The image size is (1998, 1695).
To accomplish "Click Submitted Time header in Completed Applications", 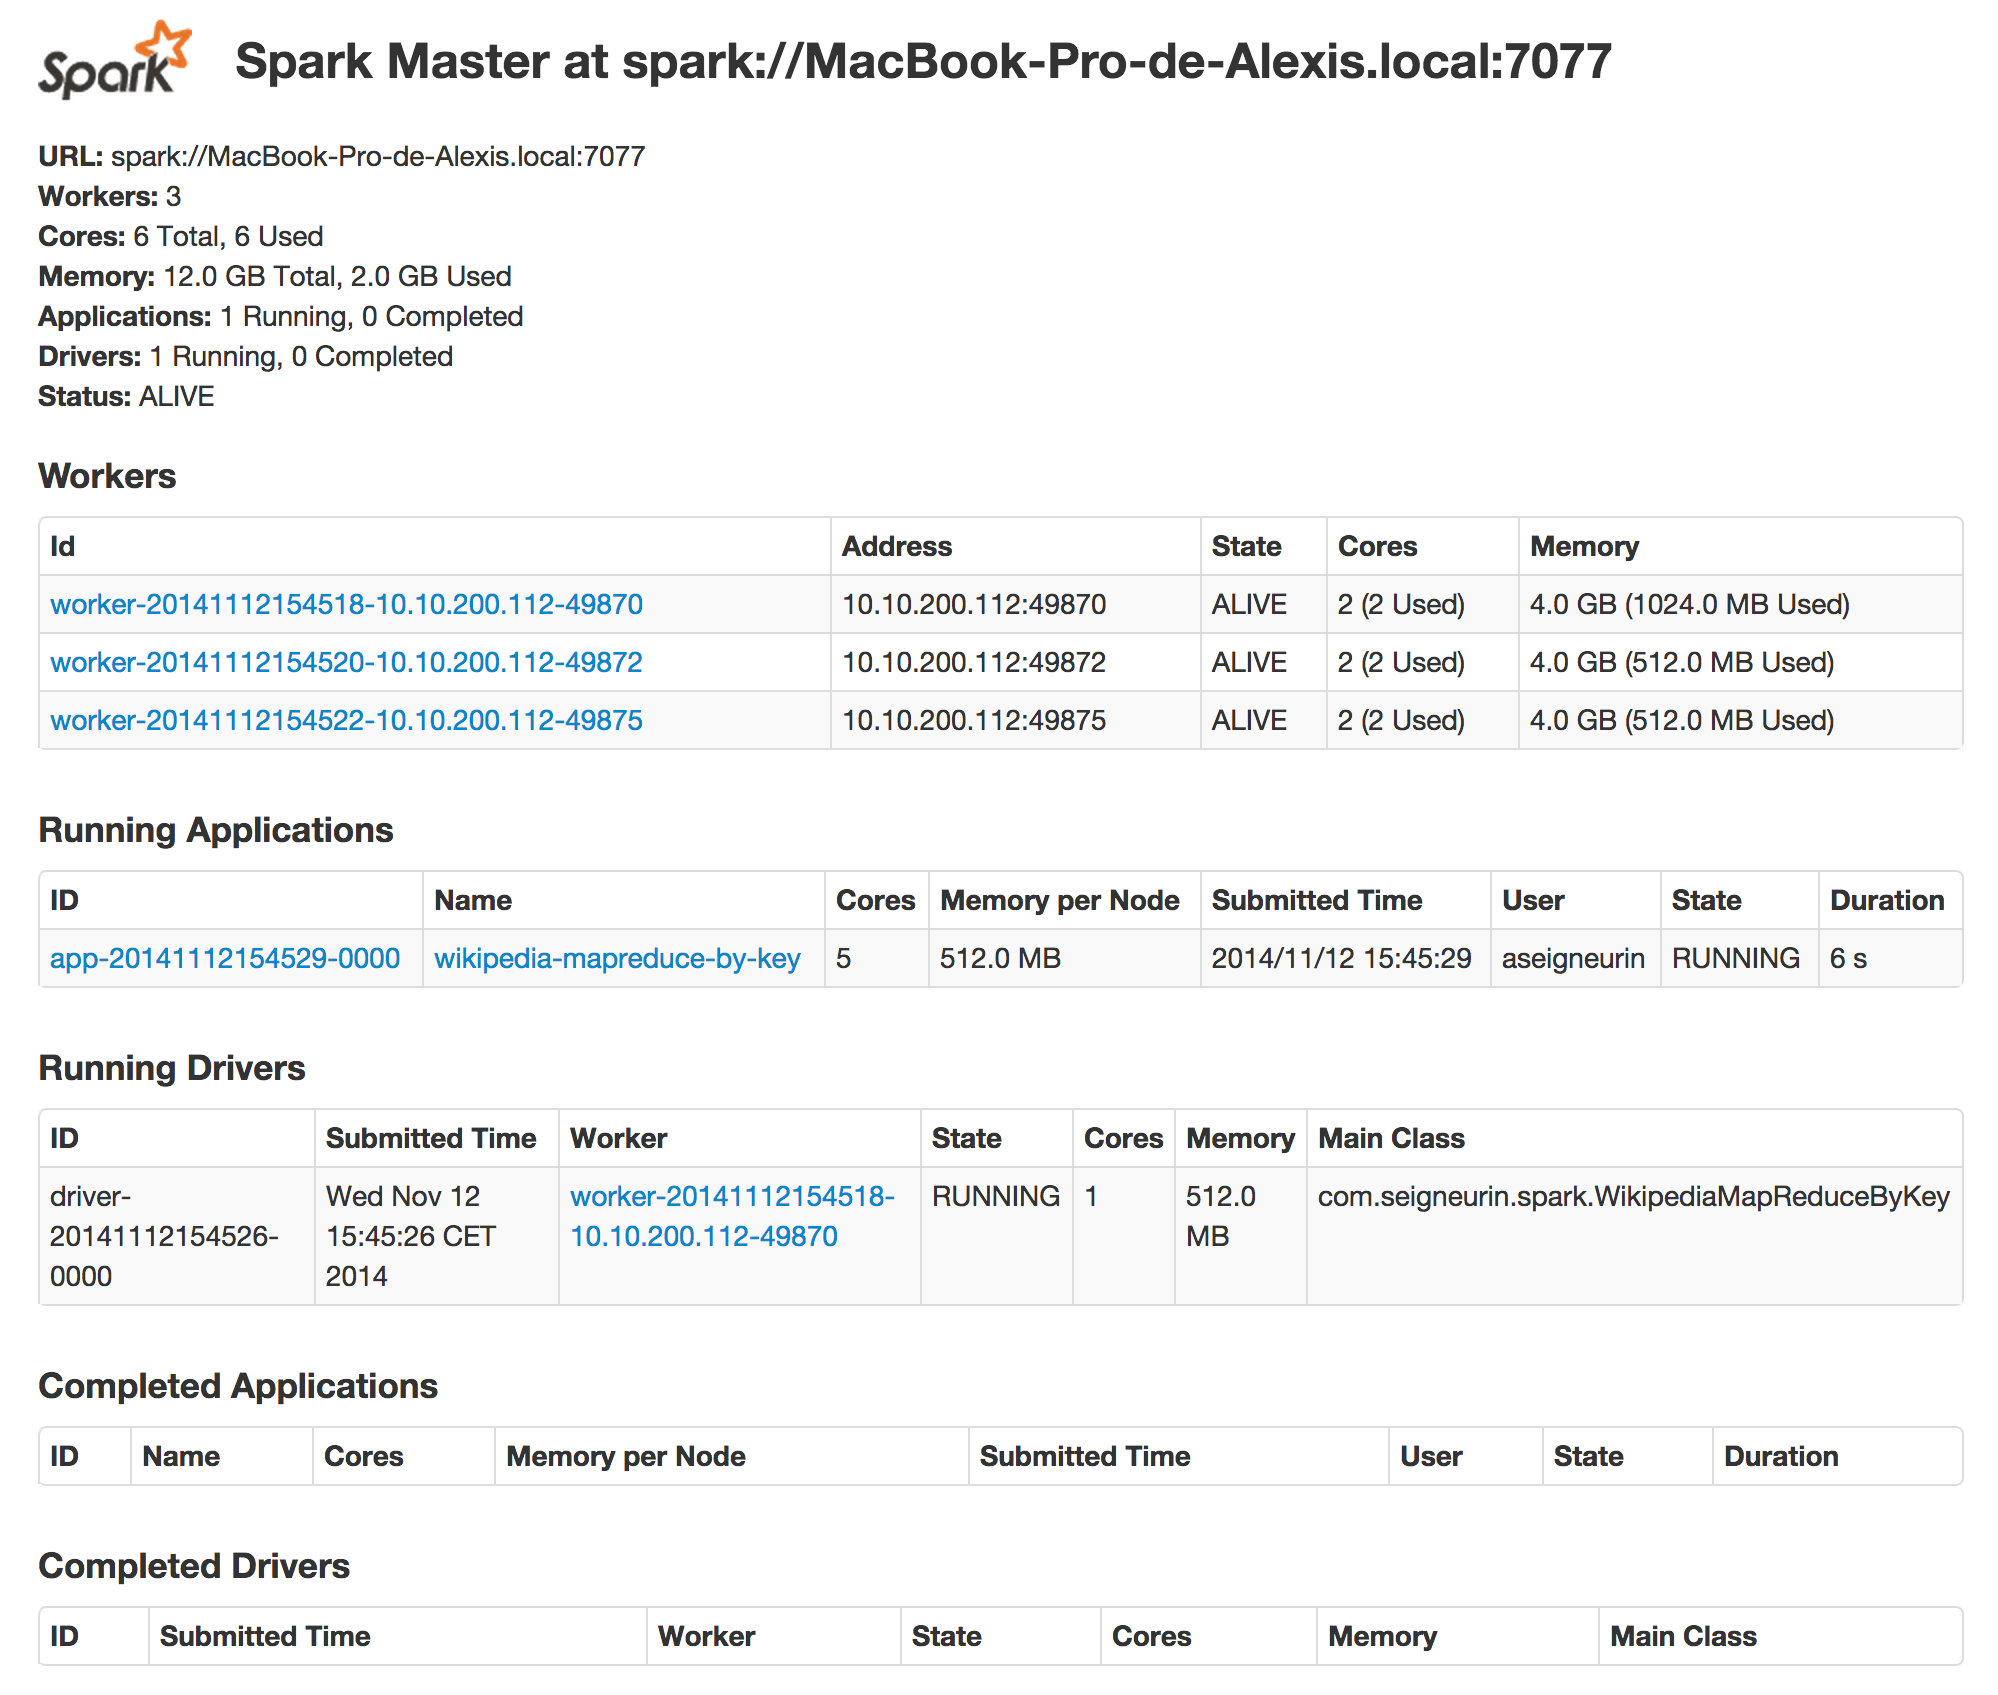I will (1084, 1456).
